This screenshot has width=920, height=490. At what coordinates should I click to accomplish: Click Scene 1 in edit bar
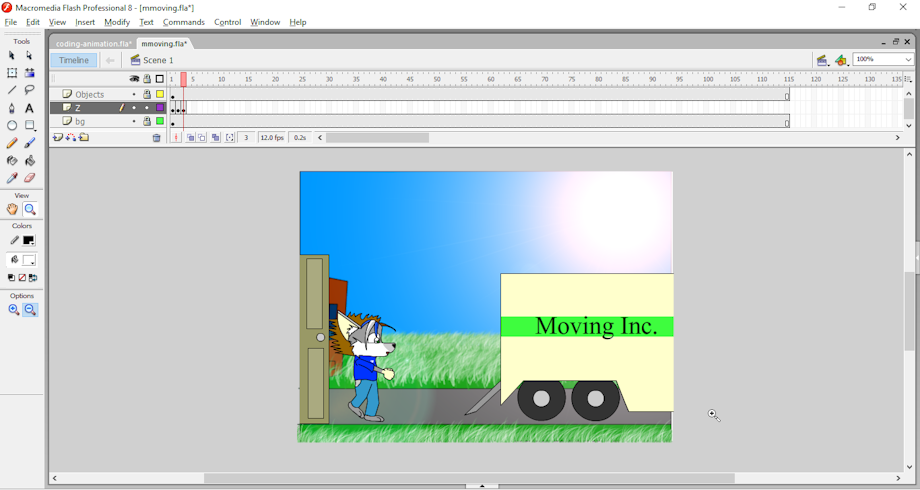tap(158, 60)
